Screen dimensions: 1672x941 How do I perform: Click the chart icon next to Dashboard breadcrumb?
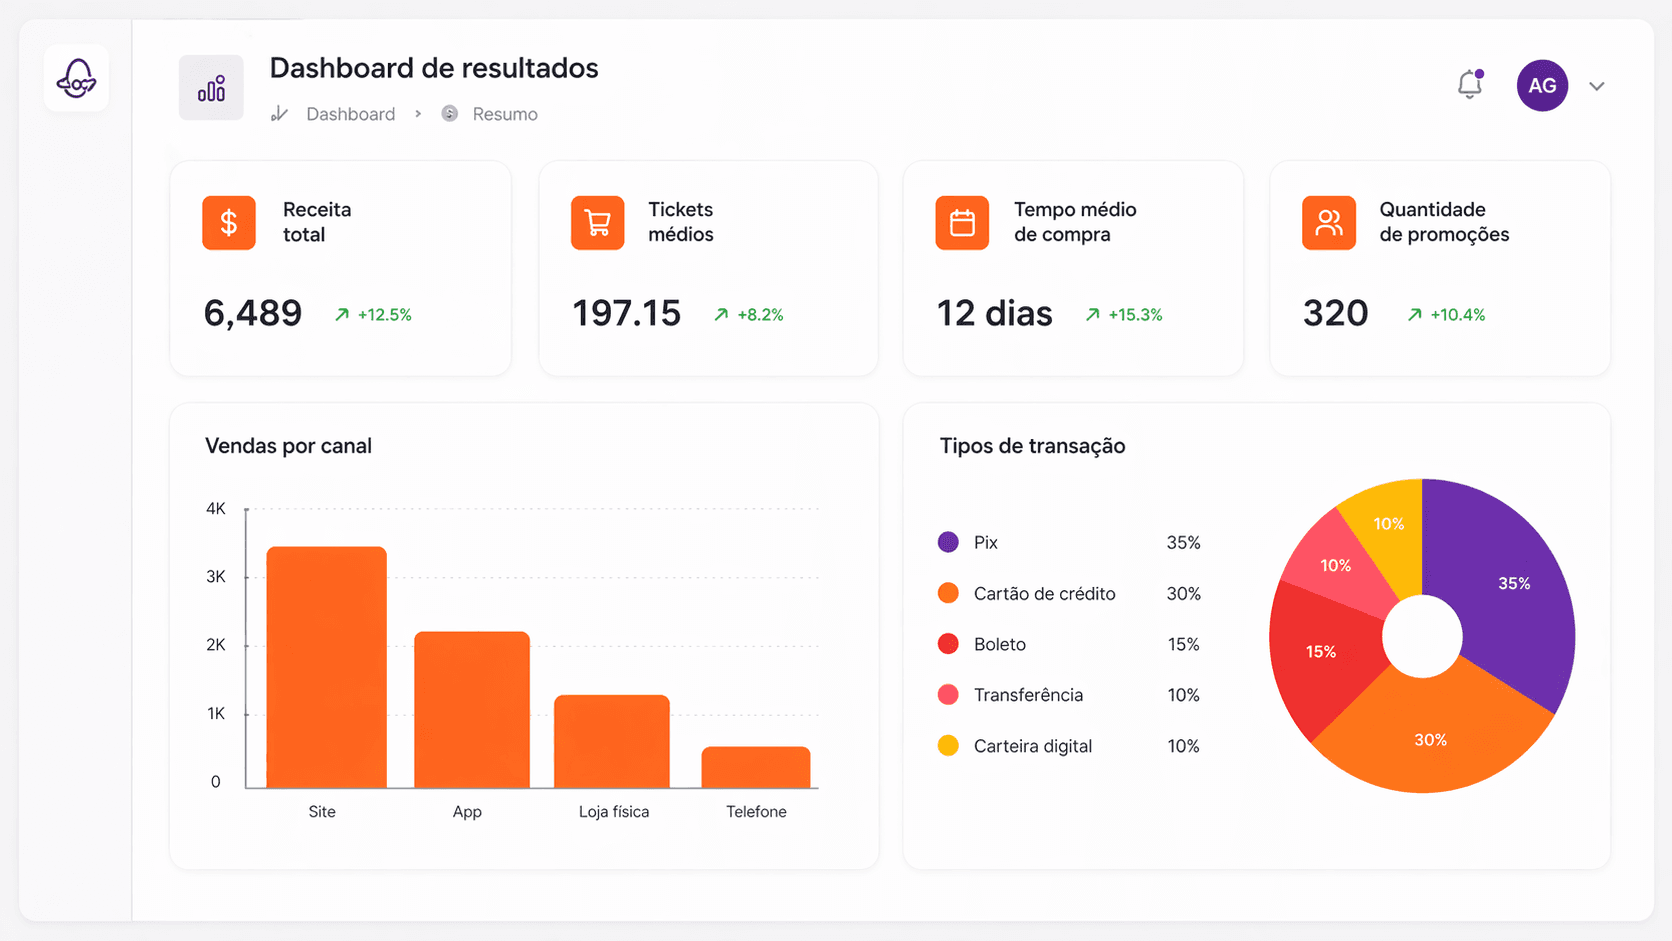pos(279,113)
